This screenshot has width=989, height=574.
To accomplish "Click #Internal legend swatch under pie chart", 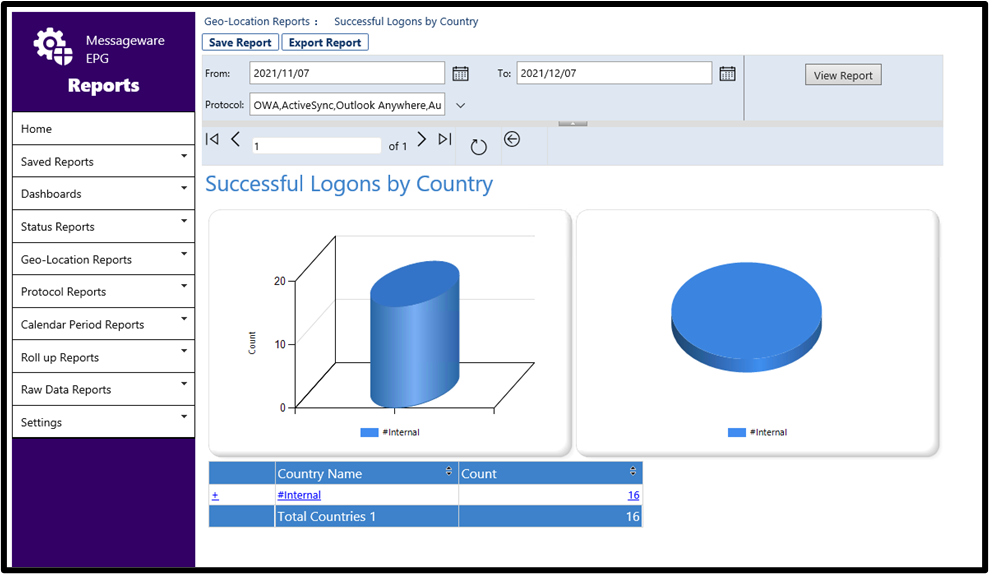I will (737, 432).
